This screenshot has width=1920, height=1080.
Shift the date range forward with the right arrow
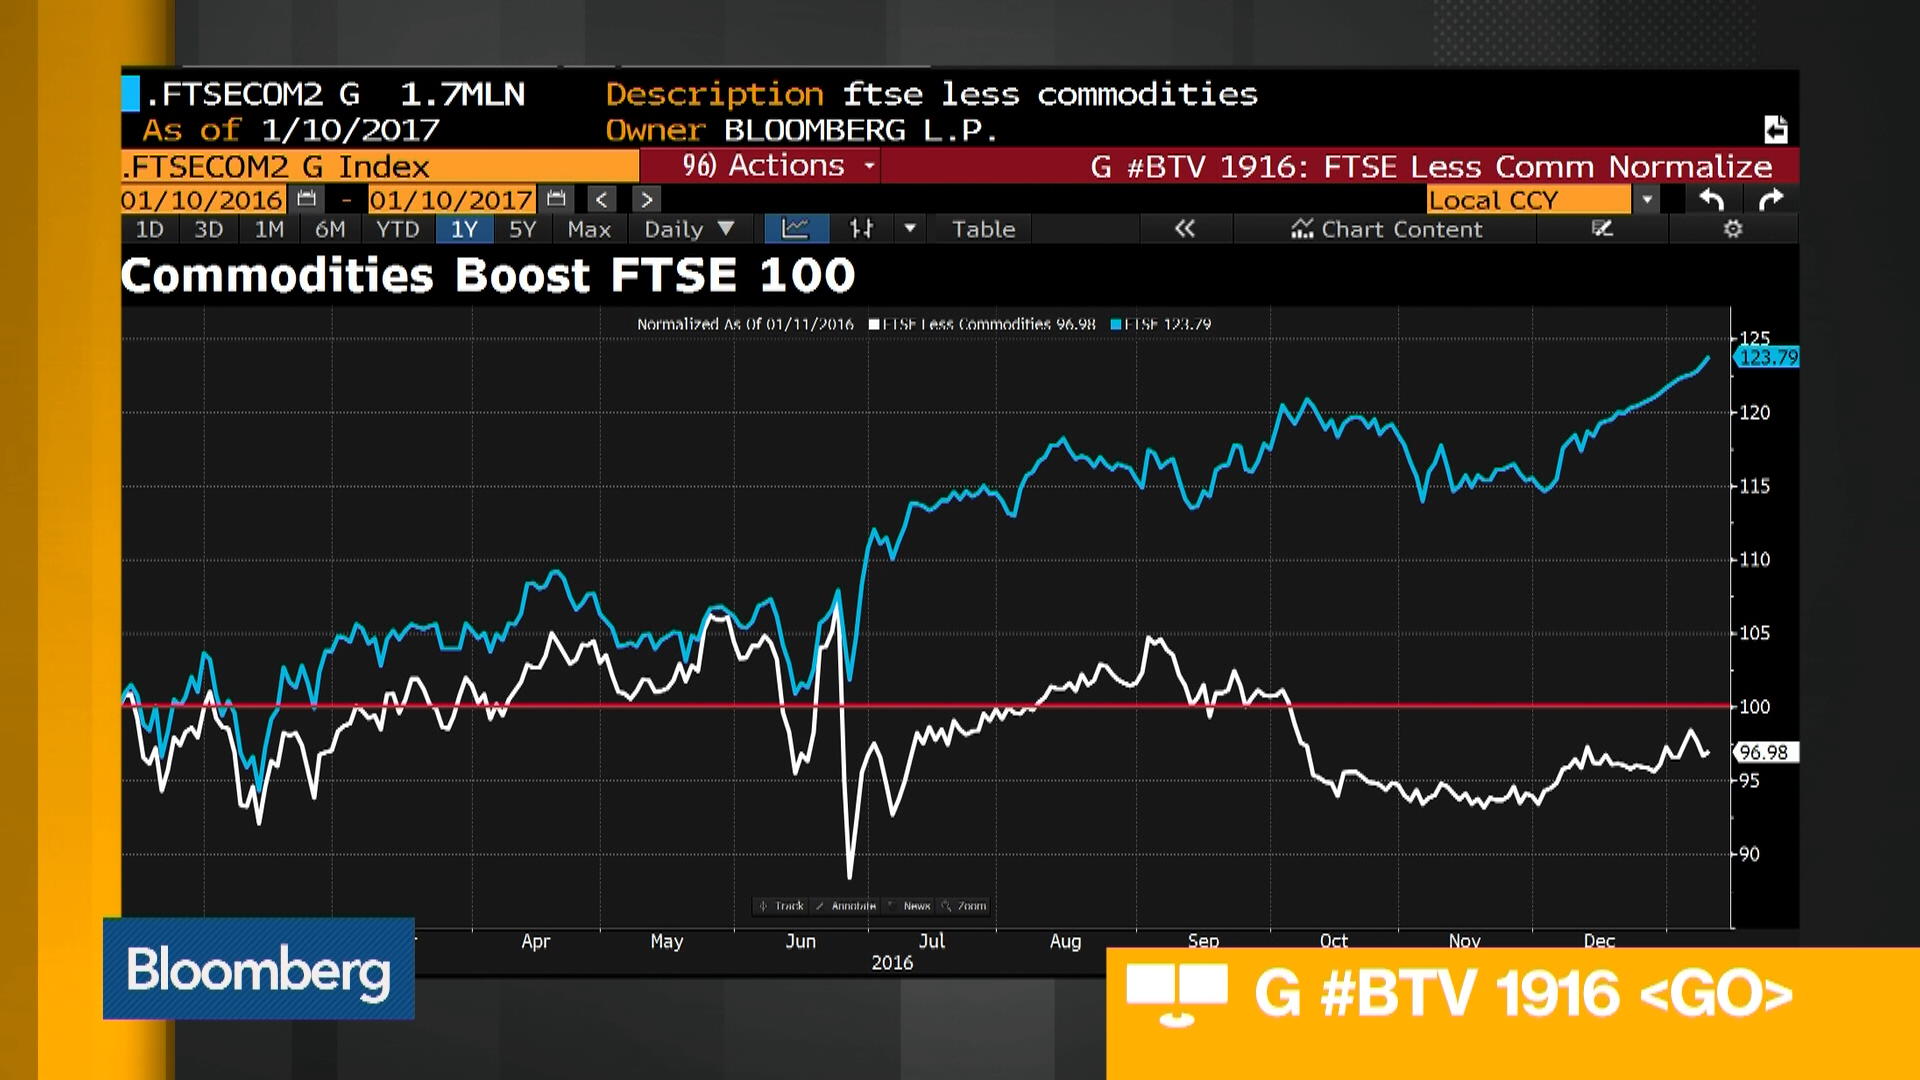(x=646, y=199)
